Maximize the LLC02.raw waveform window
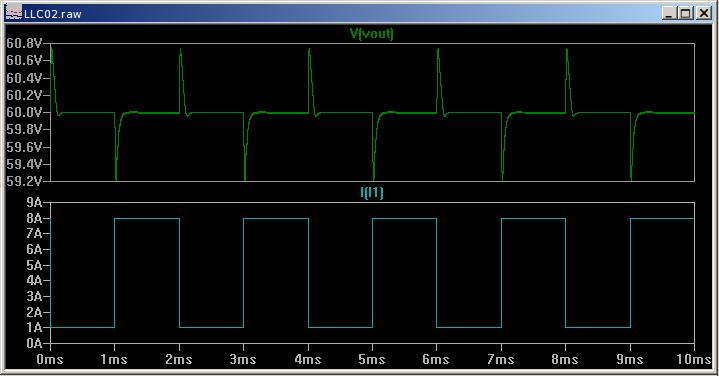Screen dimensions: 719x376 [686, 13]
